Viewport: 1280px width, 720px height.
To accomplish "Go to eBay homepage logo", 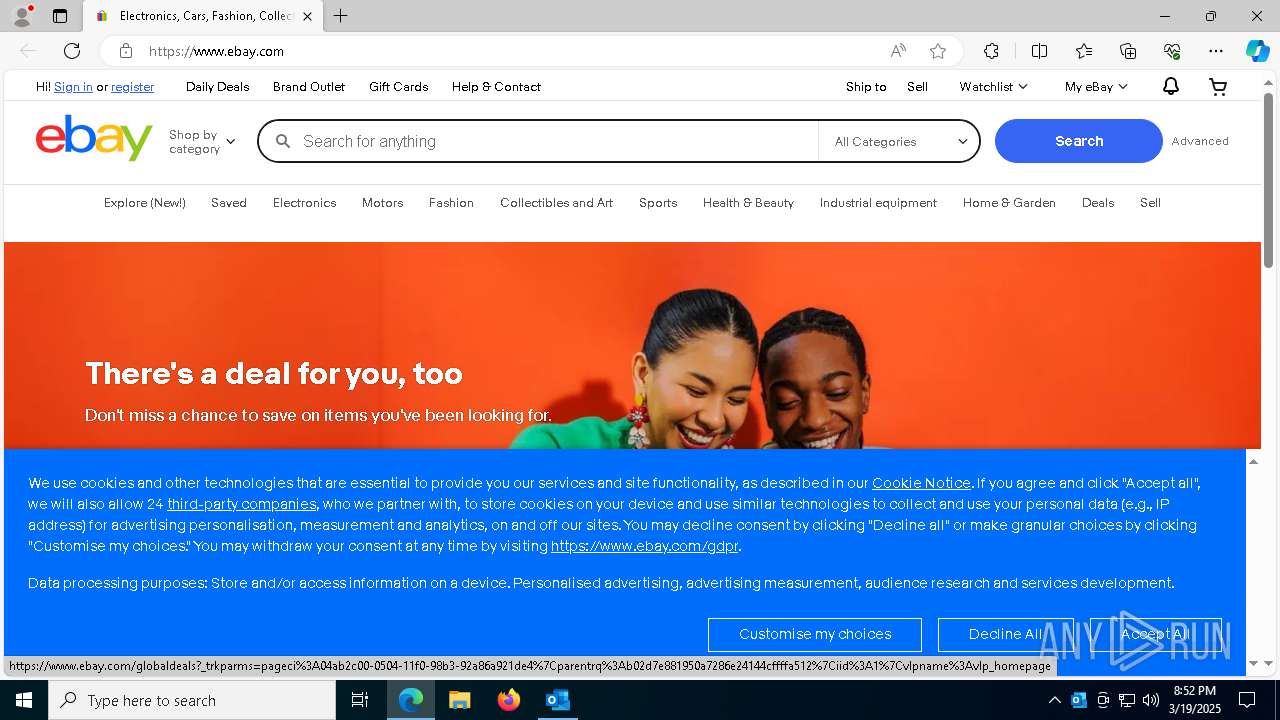I will click(94, 138).
